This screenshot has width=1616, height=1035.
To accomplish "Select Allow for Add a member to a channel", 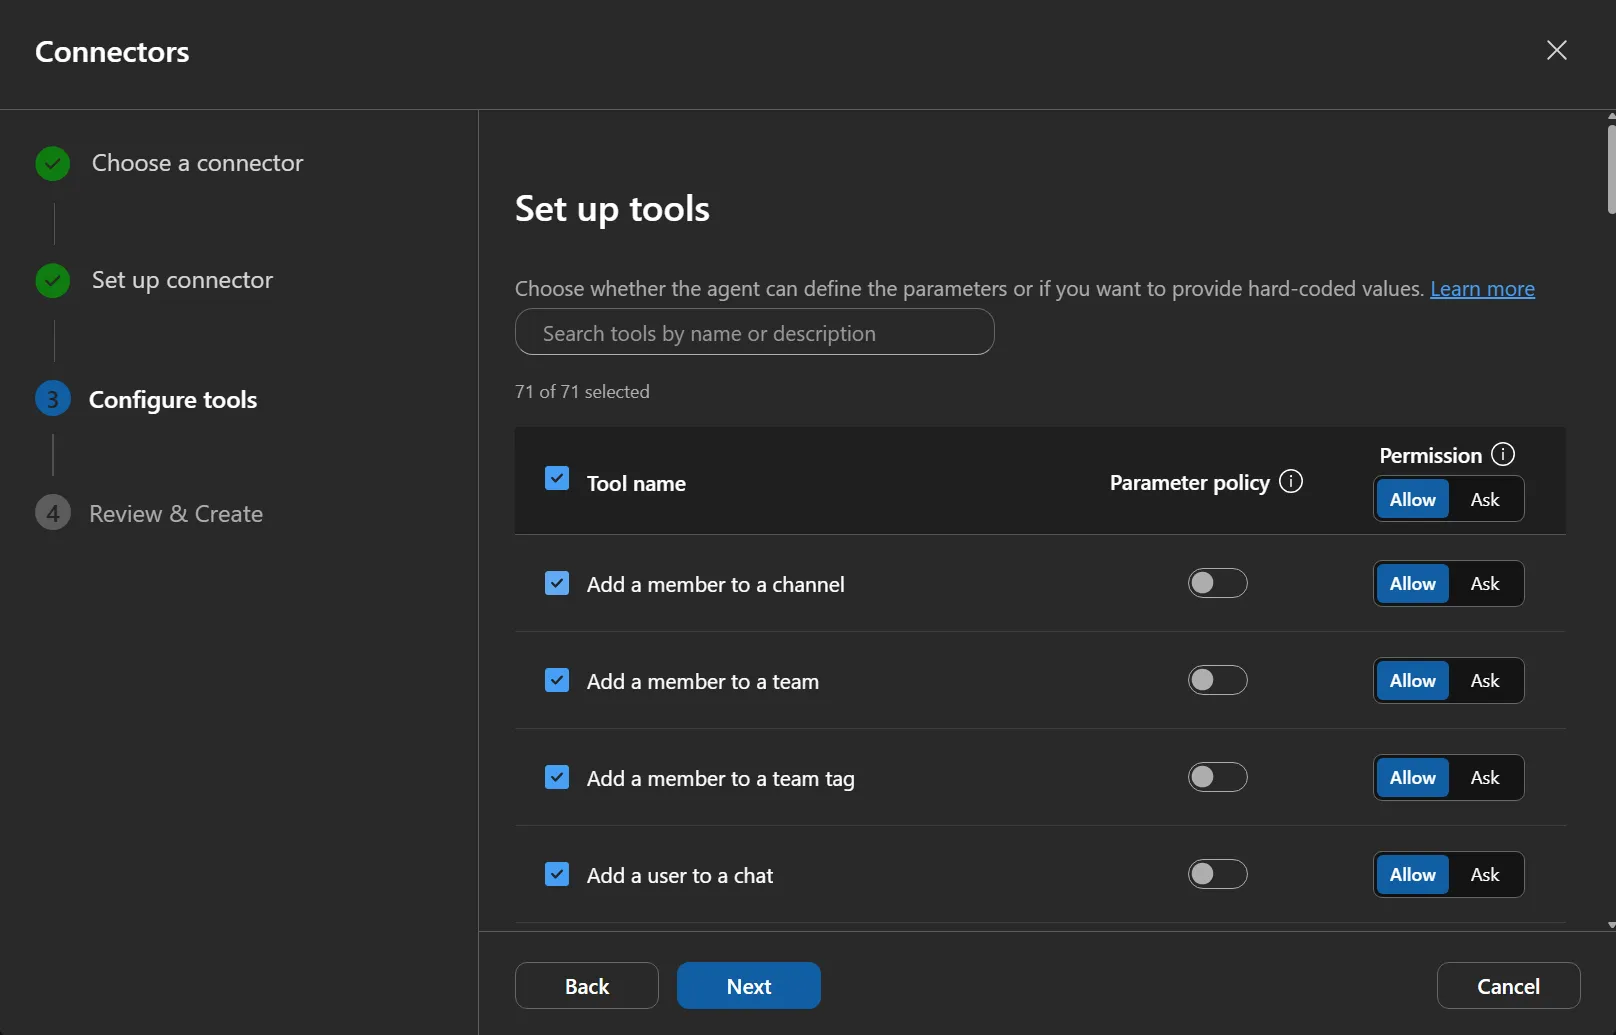I will click(1412, 583).
